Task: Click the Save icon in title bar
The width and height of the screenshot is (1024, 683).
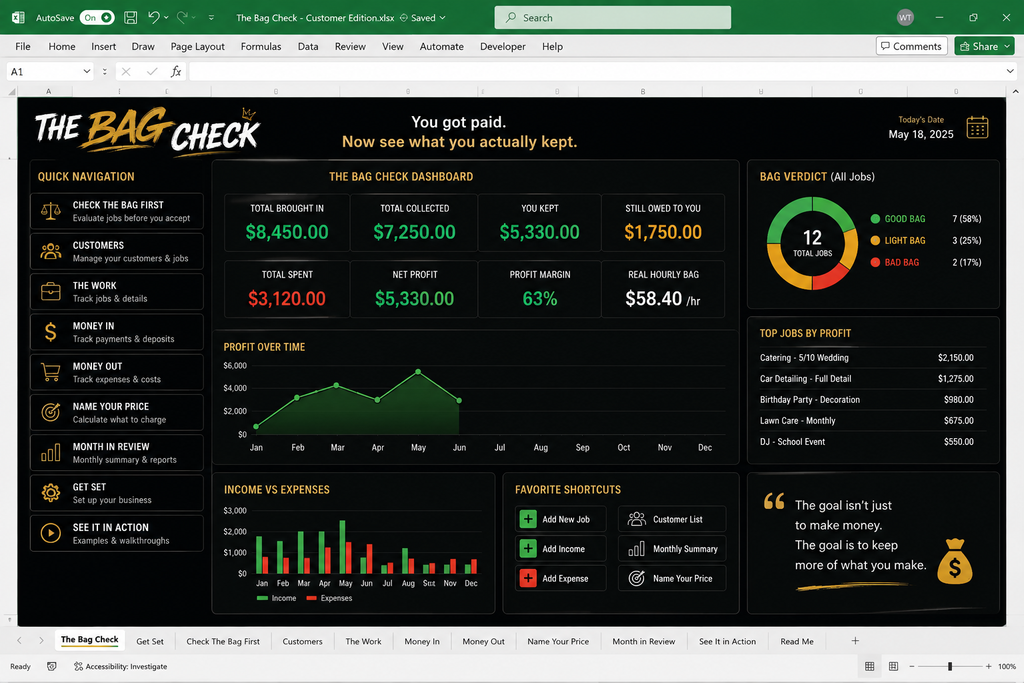Action: pos(131,18)
